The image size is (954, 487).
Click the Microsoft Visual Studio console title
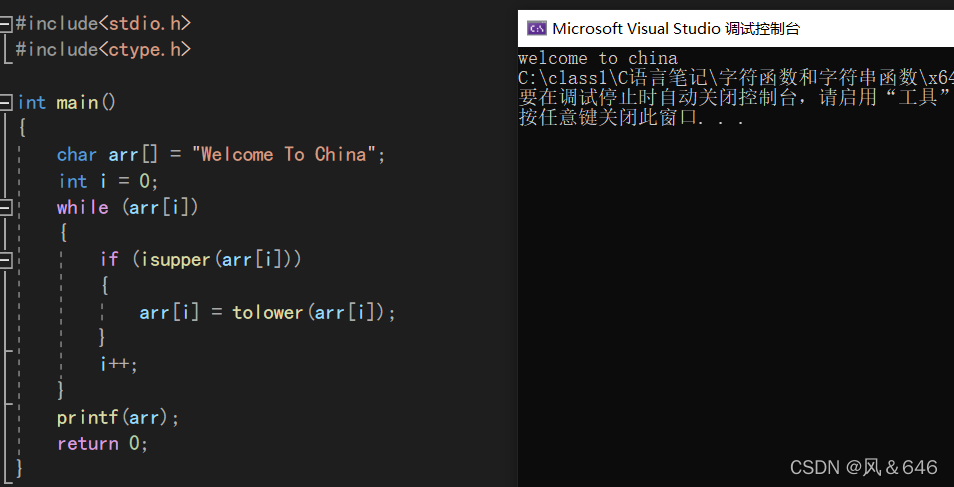[x=675, y=28]
